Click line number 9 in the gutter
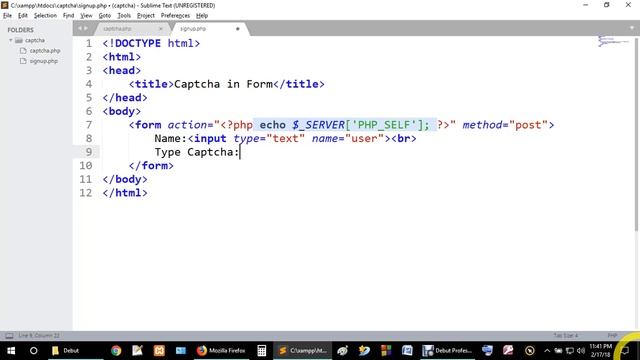The image size is (640, 360). point(89,152)
